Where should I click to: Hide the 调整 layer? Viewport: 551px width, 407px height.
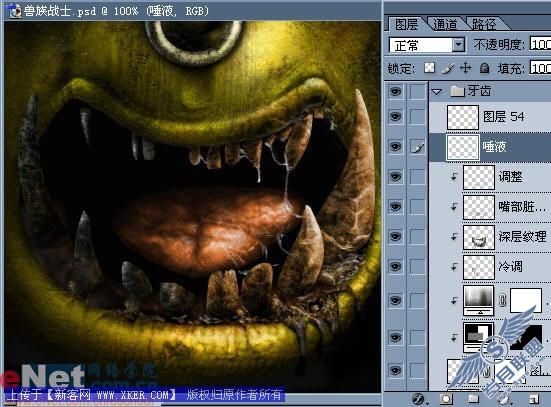(x=395, y=176)
